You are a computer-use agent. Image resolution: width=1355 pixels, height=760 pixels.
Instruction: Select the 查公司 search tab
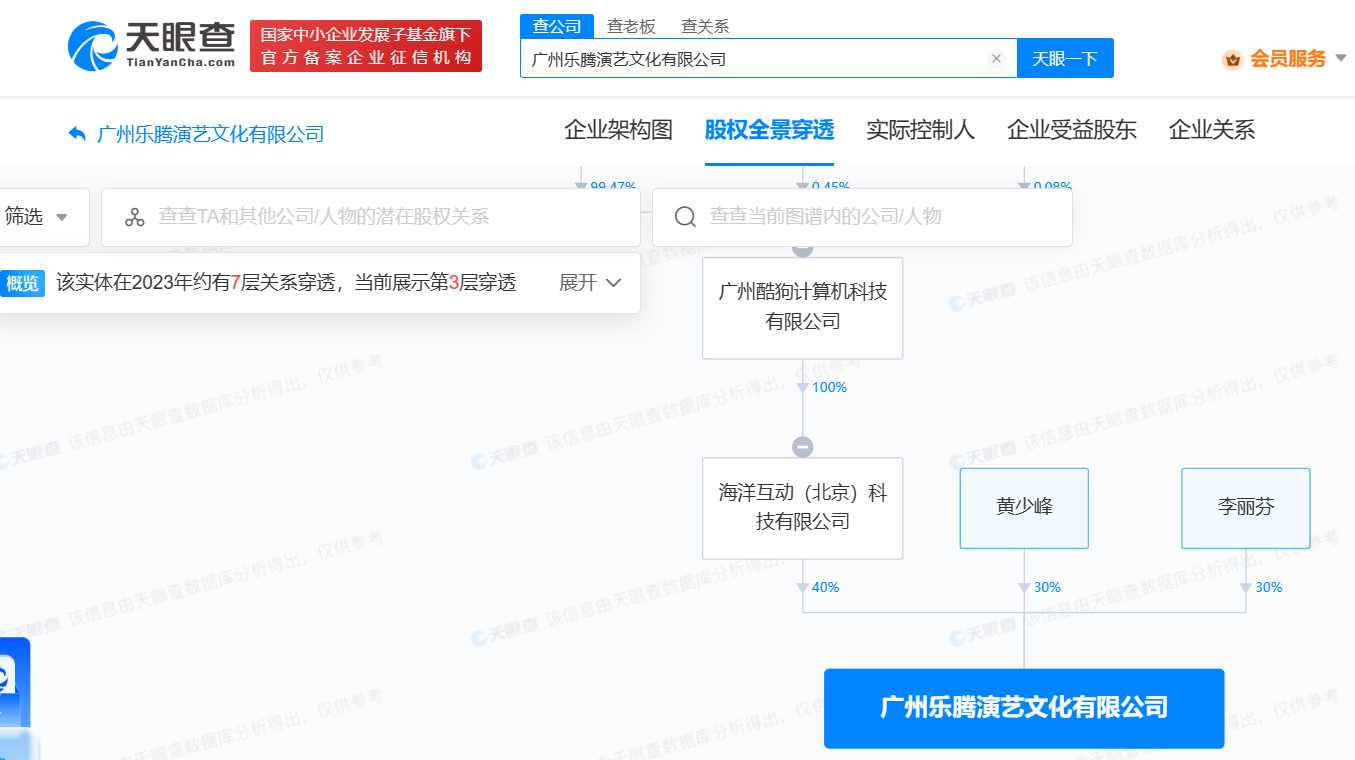tap(557, 27)
